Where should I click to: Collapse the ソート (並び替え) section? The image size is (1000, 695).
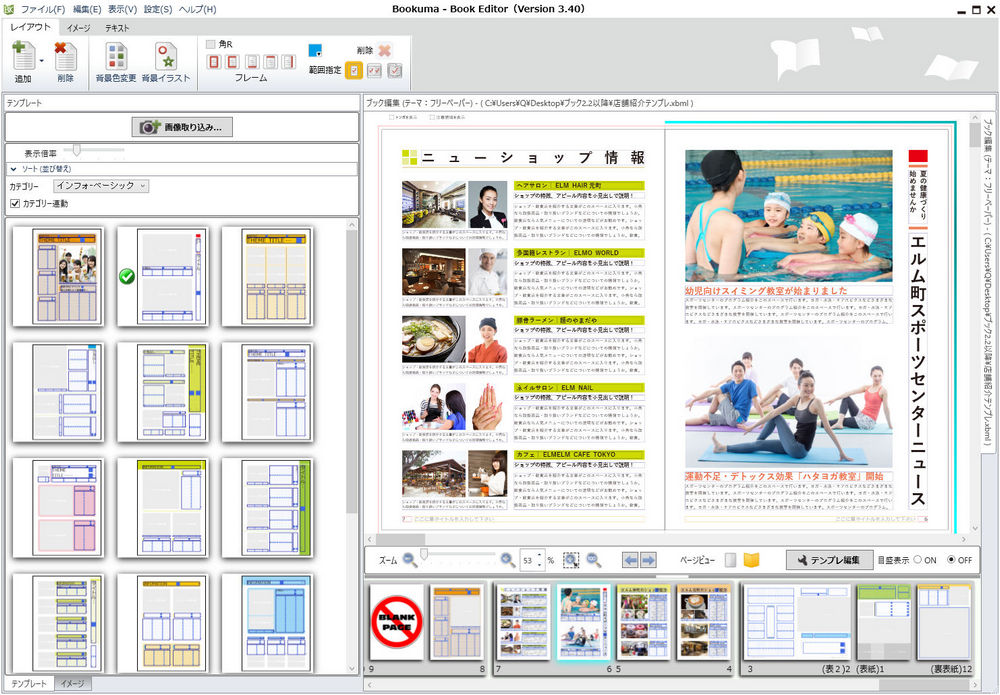click(x=13, y=170)
